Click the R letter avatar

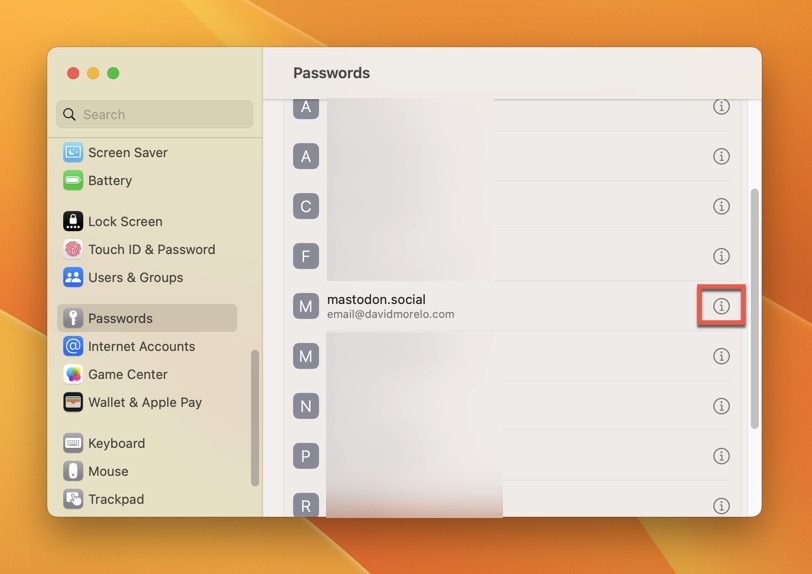tap(306, 505)
